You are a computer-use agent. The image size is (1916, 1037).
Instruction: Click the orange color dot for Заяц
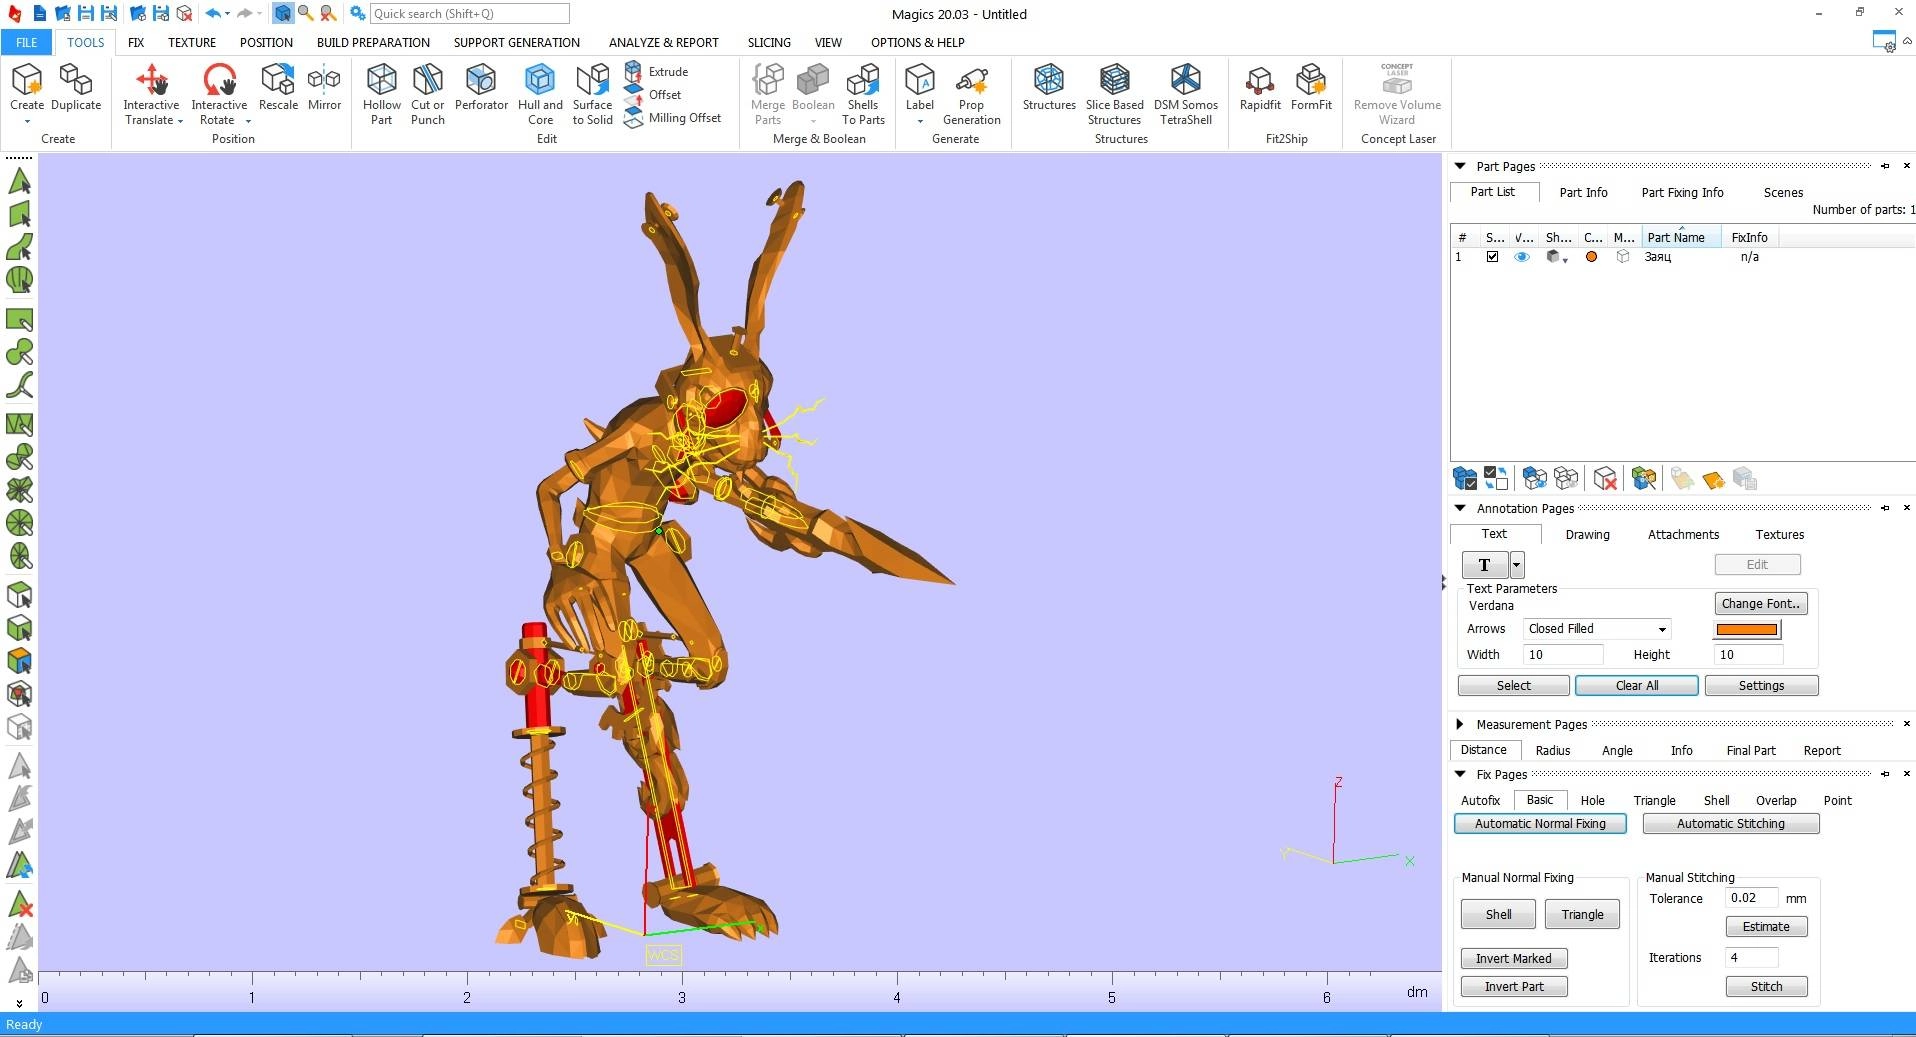(1591, 257)
